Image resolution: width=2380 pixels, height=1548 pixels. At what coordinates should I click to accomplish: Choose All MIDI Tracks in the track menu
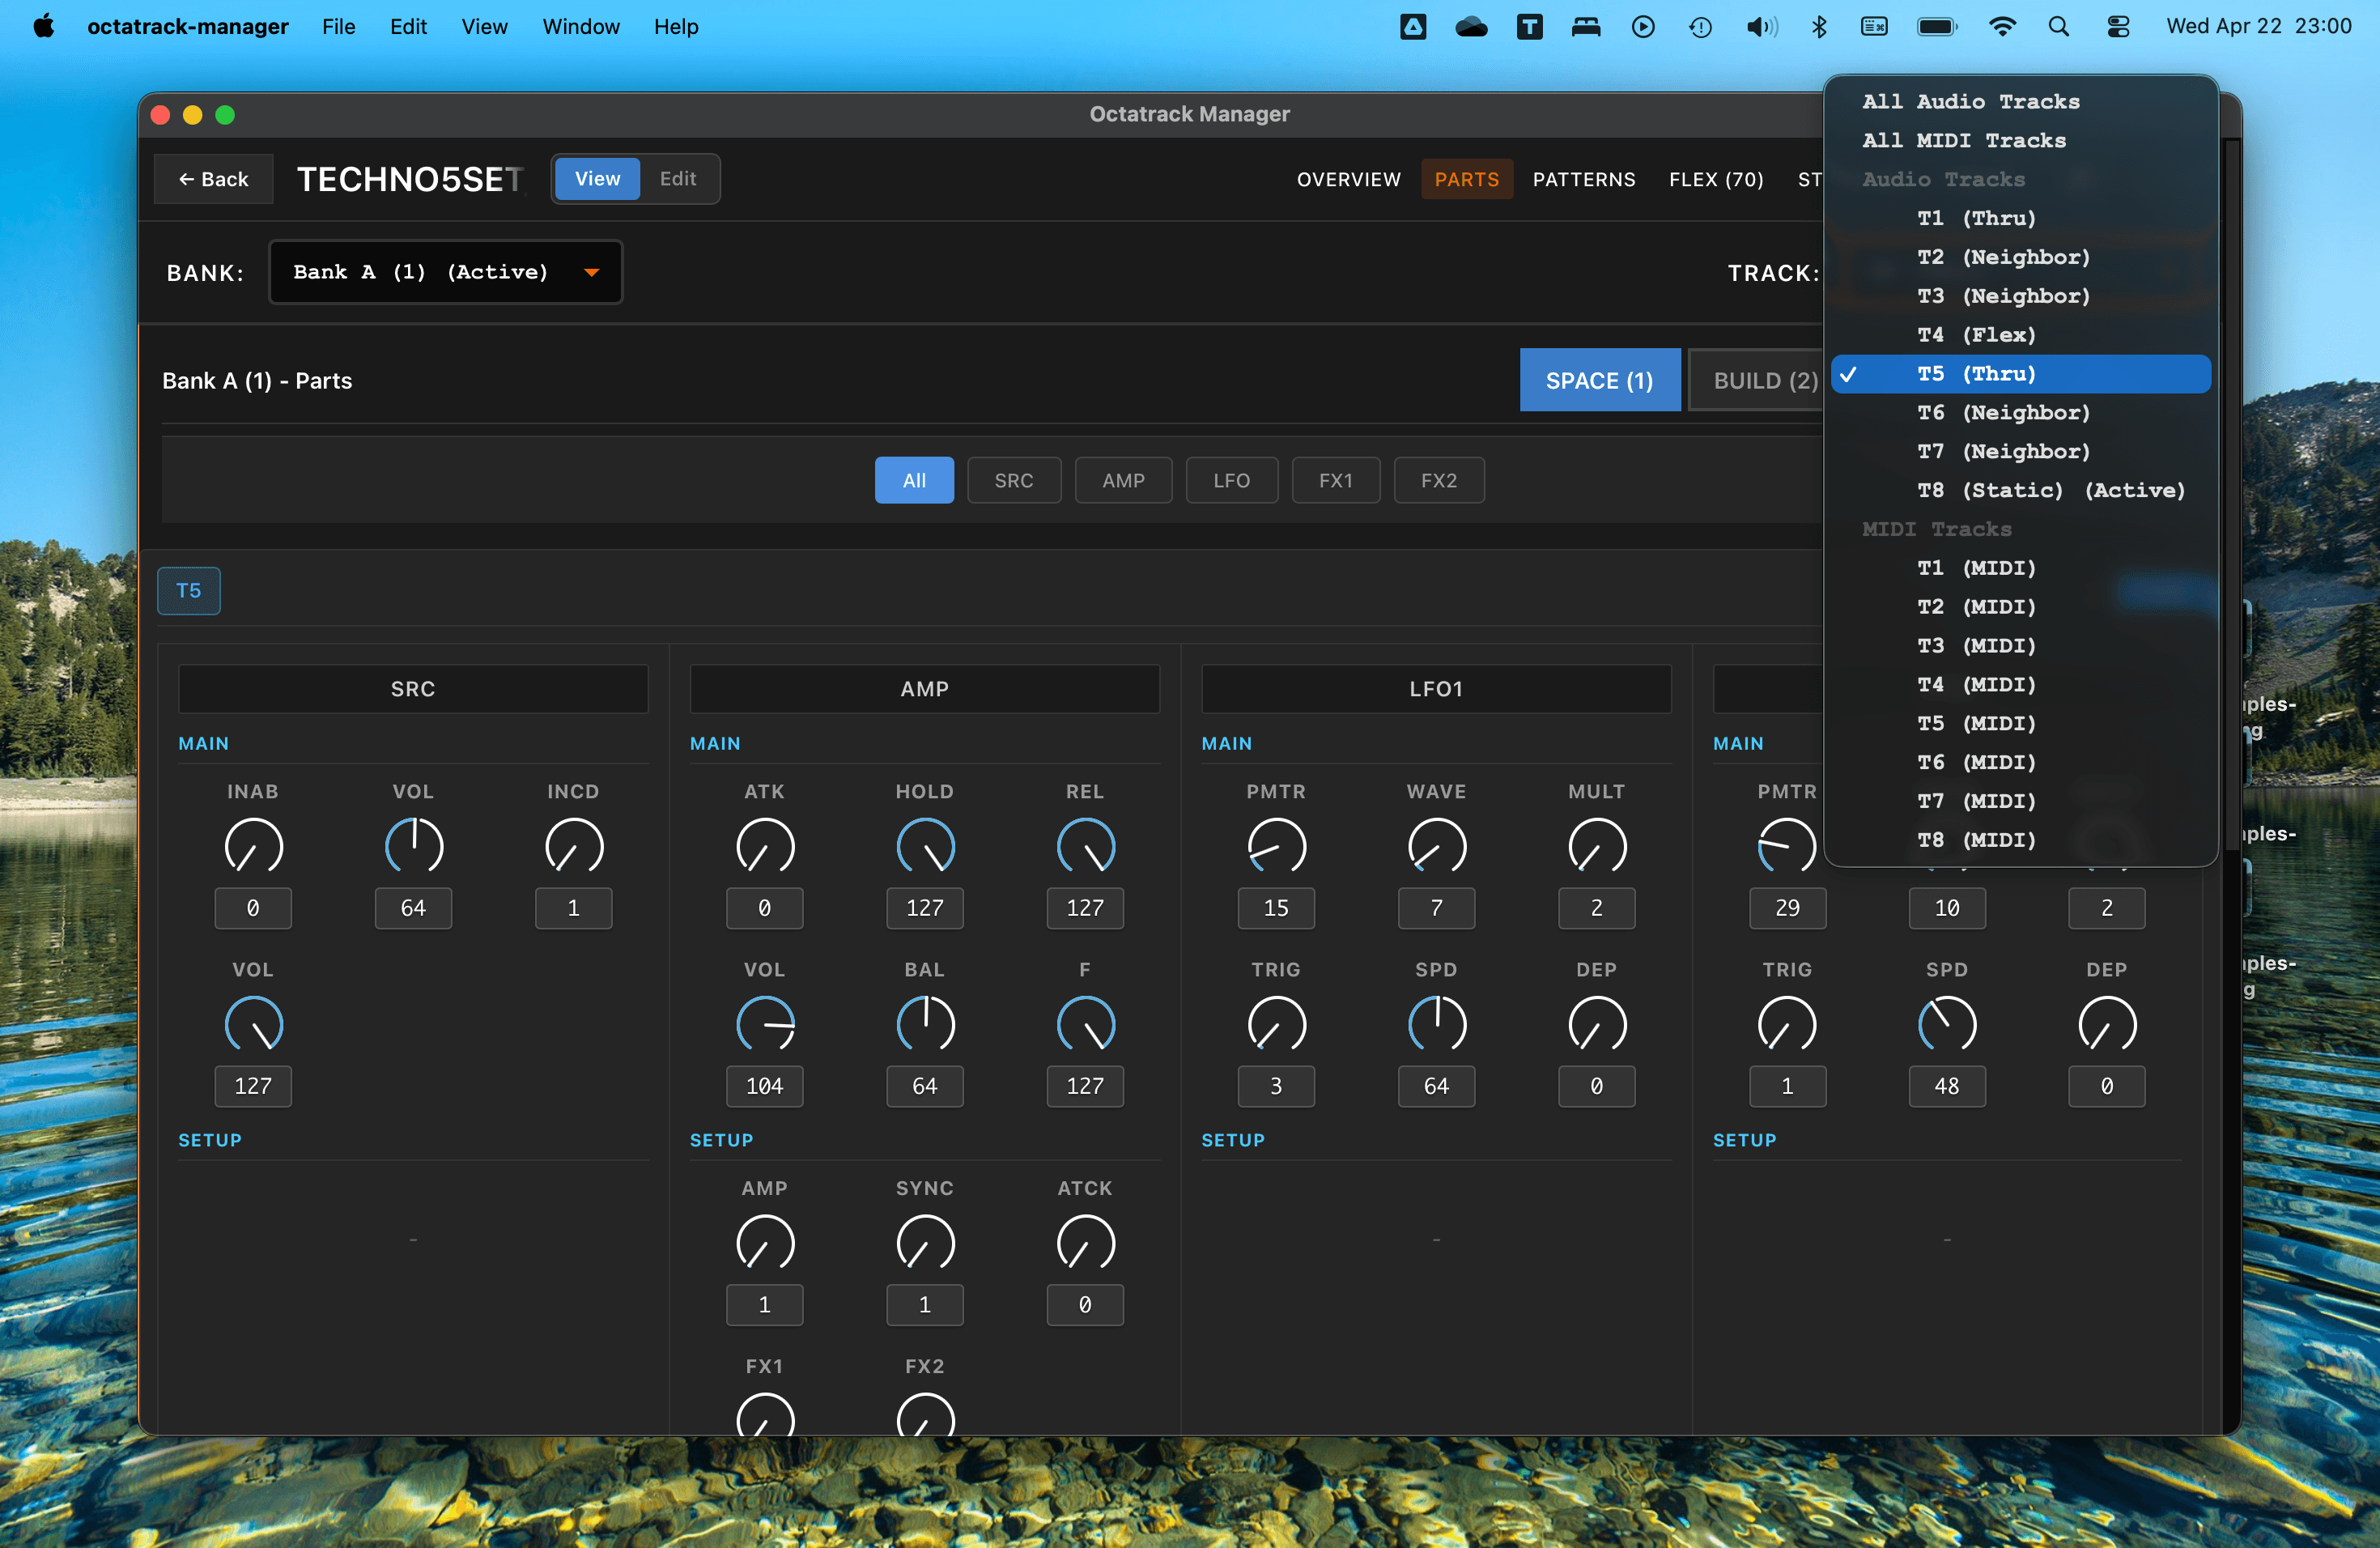(1963, 140)
